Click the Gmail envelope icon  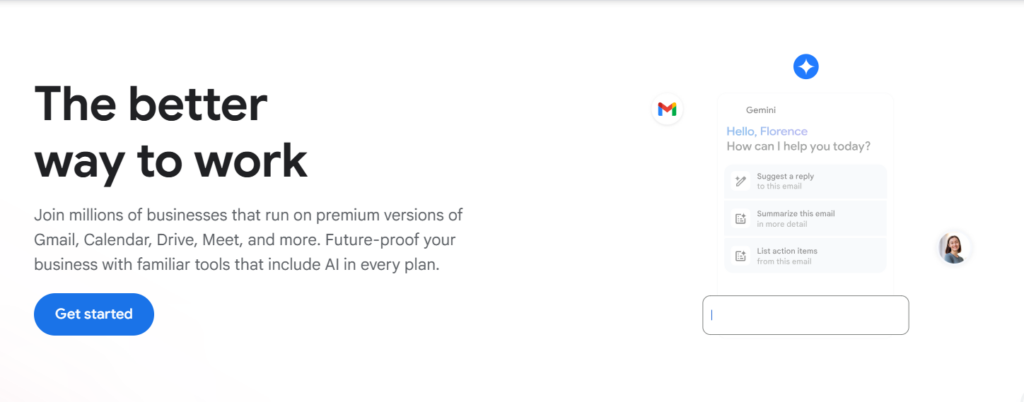(x=667, y=109)
